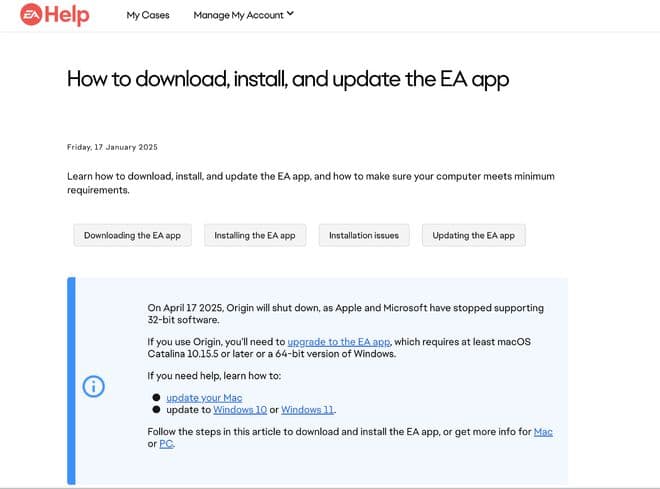Click the intro paragraph starting with Learn how

coord(310,182)
